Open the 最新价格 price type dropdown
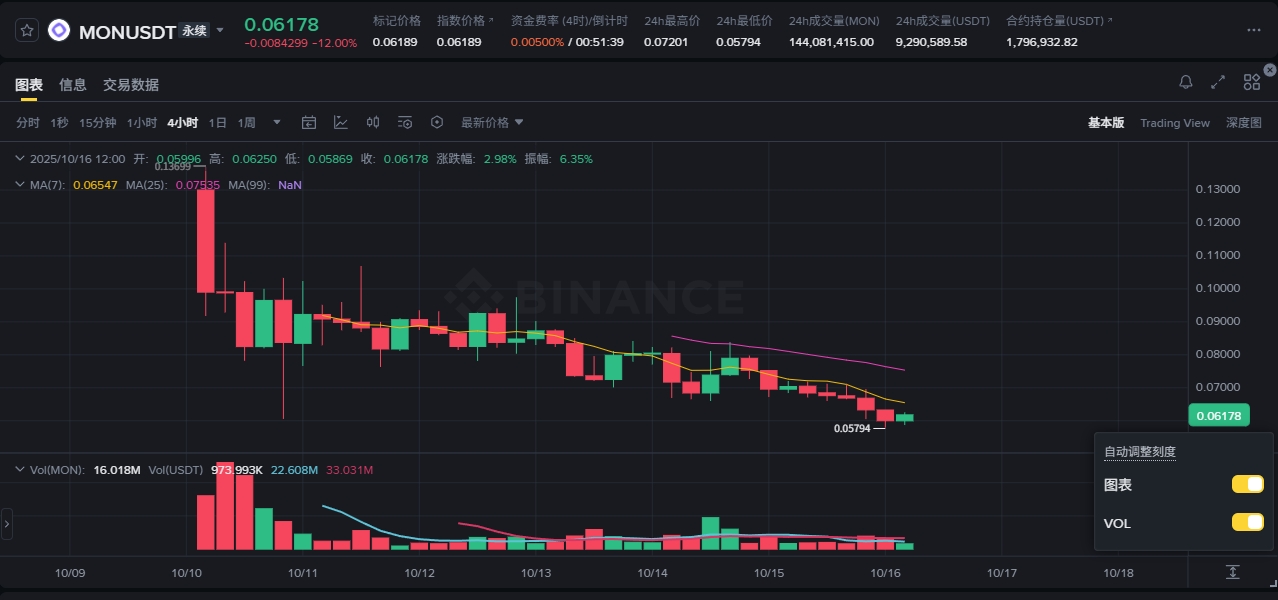 (492, 123)
